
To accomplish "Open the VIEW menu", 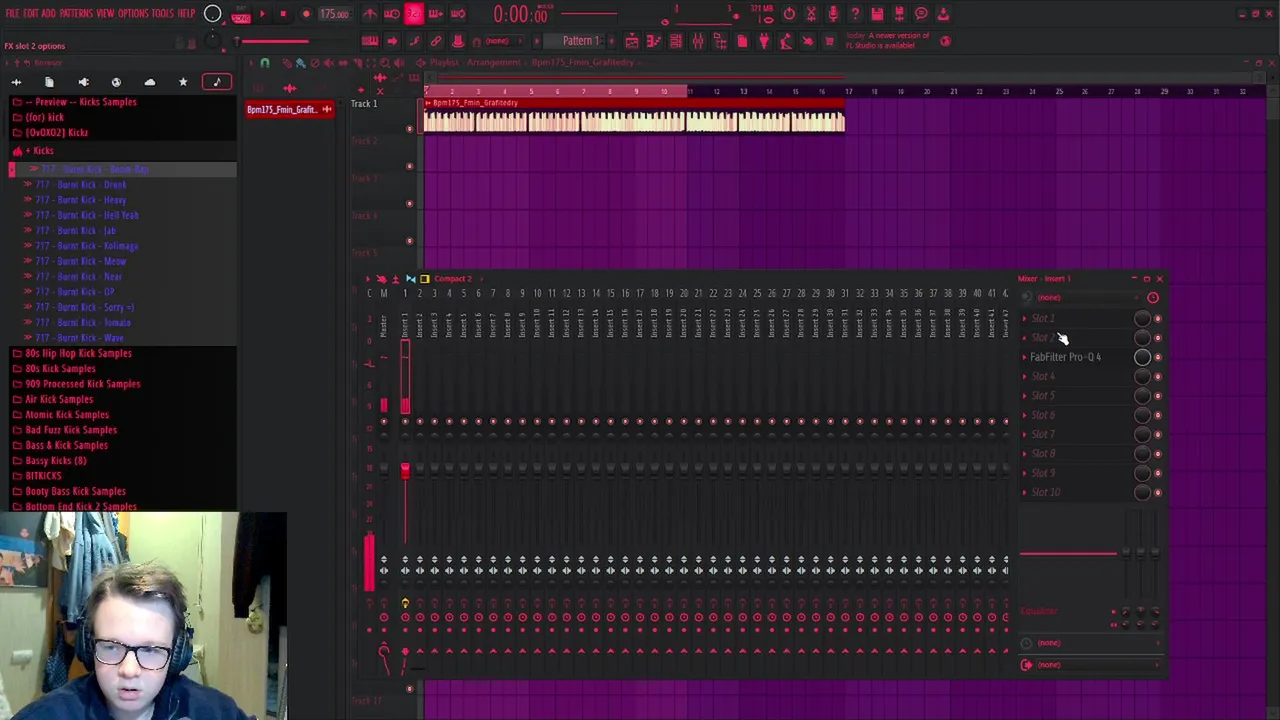I will [x=105, y=13].
